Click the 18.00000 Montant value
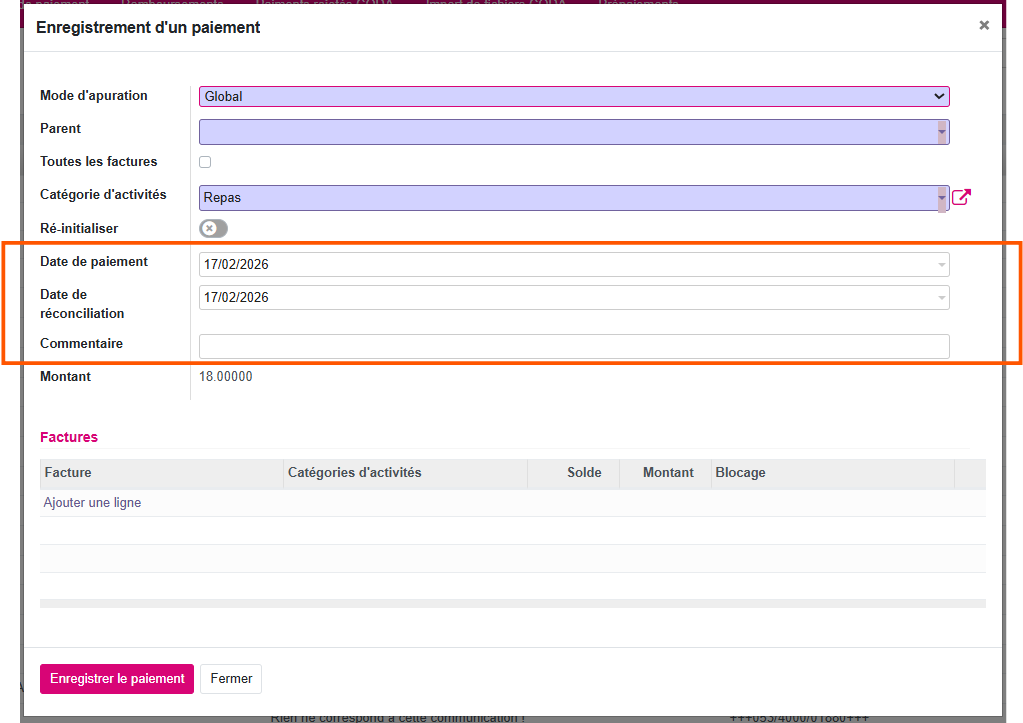The height and width of the screenshot is (723, 1023). tap(226, 377)
